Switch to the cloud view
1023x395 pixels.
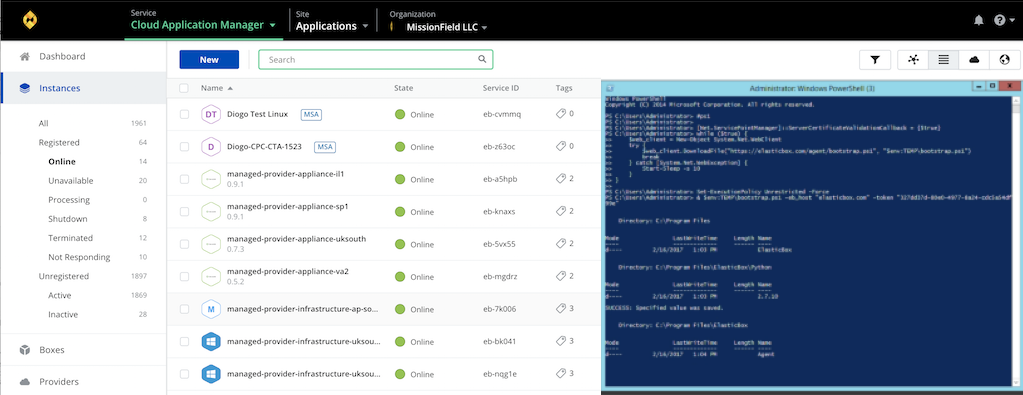(x=974, y=59)
